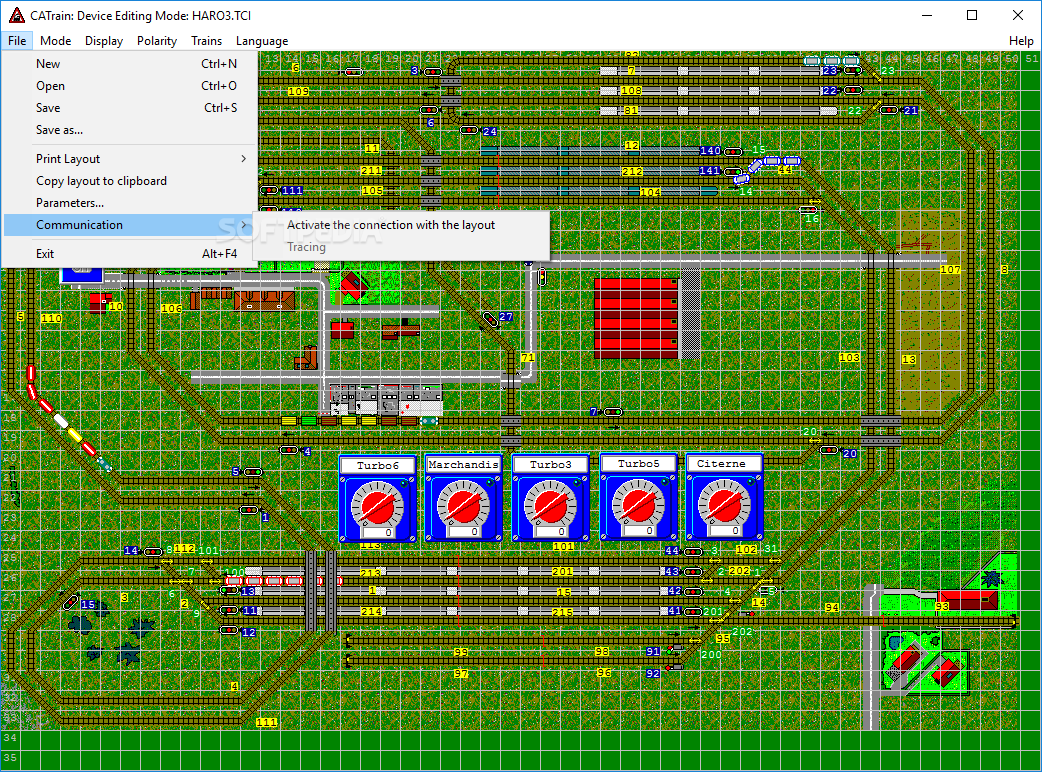Select Copy layout to clipboard
The height and width of the screenshot is (772, 1042).
pyautogui.click(x=130, y=181)
